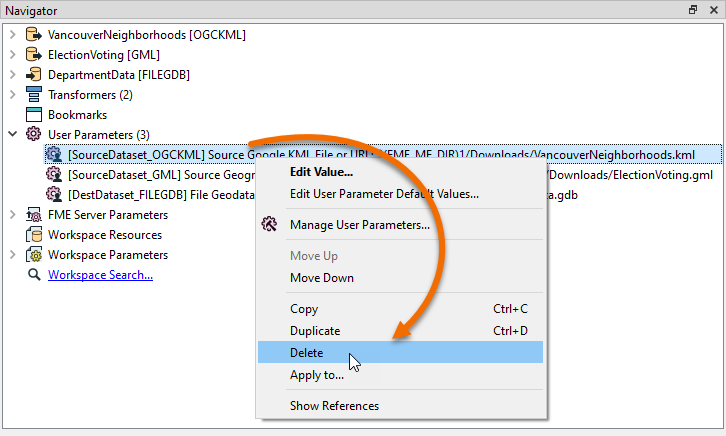Open the Workspace Search... link
726x436 pixels.
point(100,275)
